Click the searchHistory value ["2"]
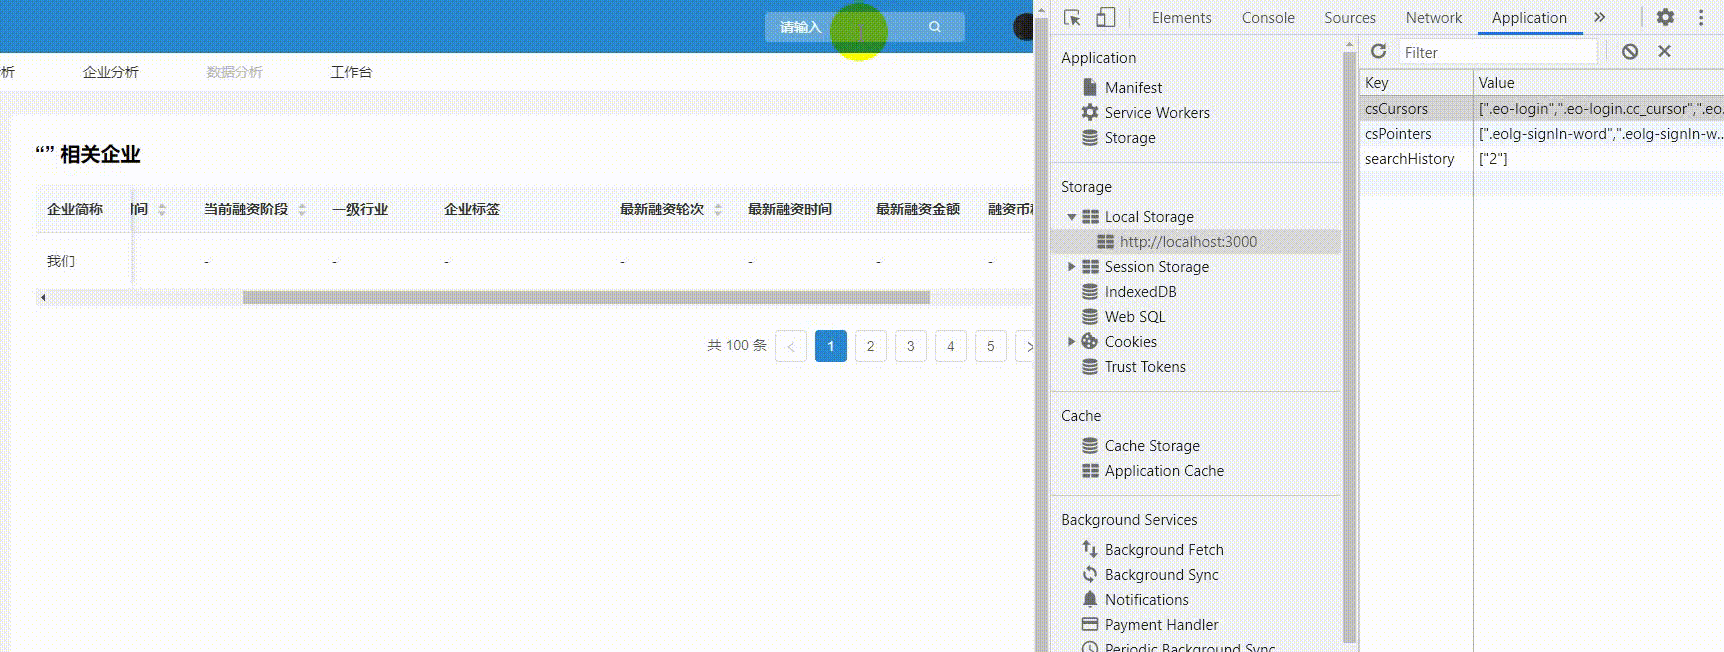The height and width of the screenshot is (652, 1724). pyautogui.click(x=1493, y=159)
